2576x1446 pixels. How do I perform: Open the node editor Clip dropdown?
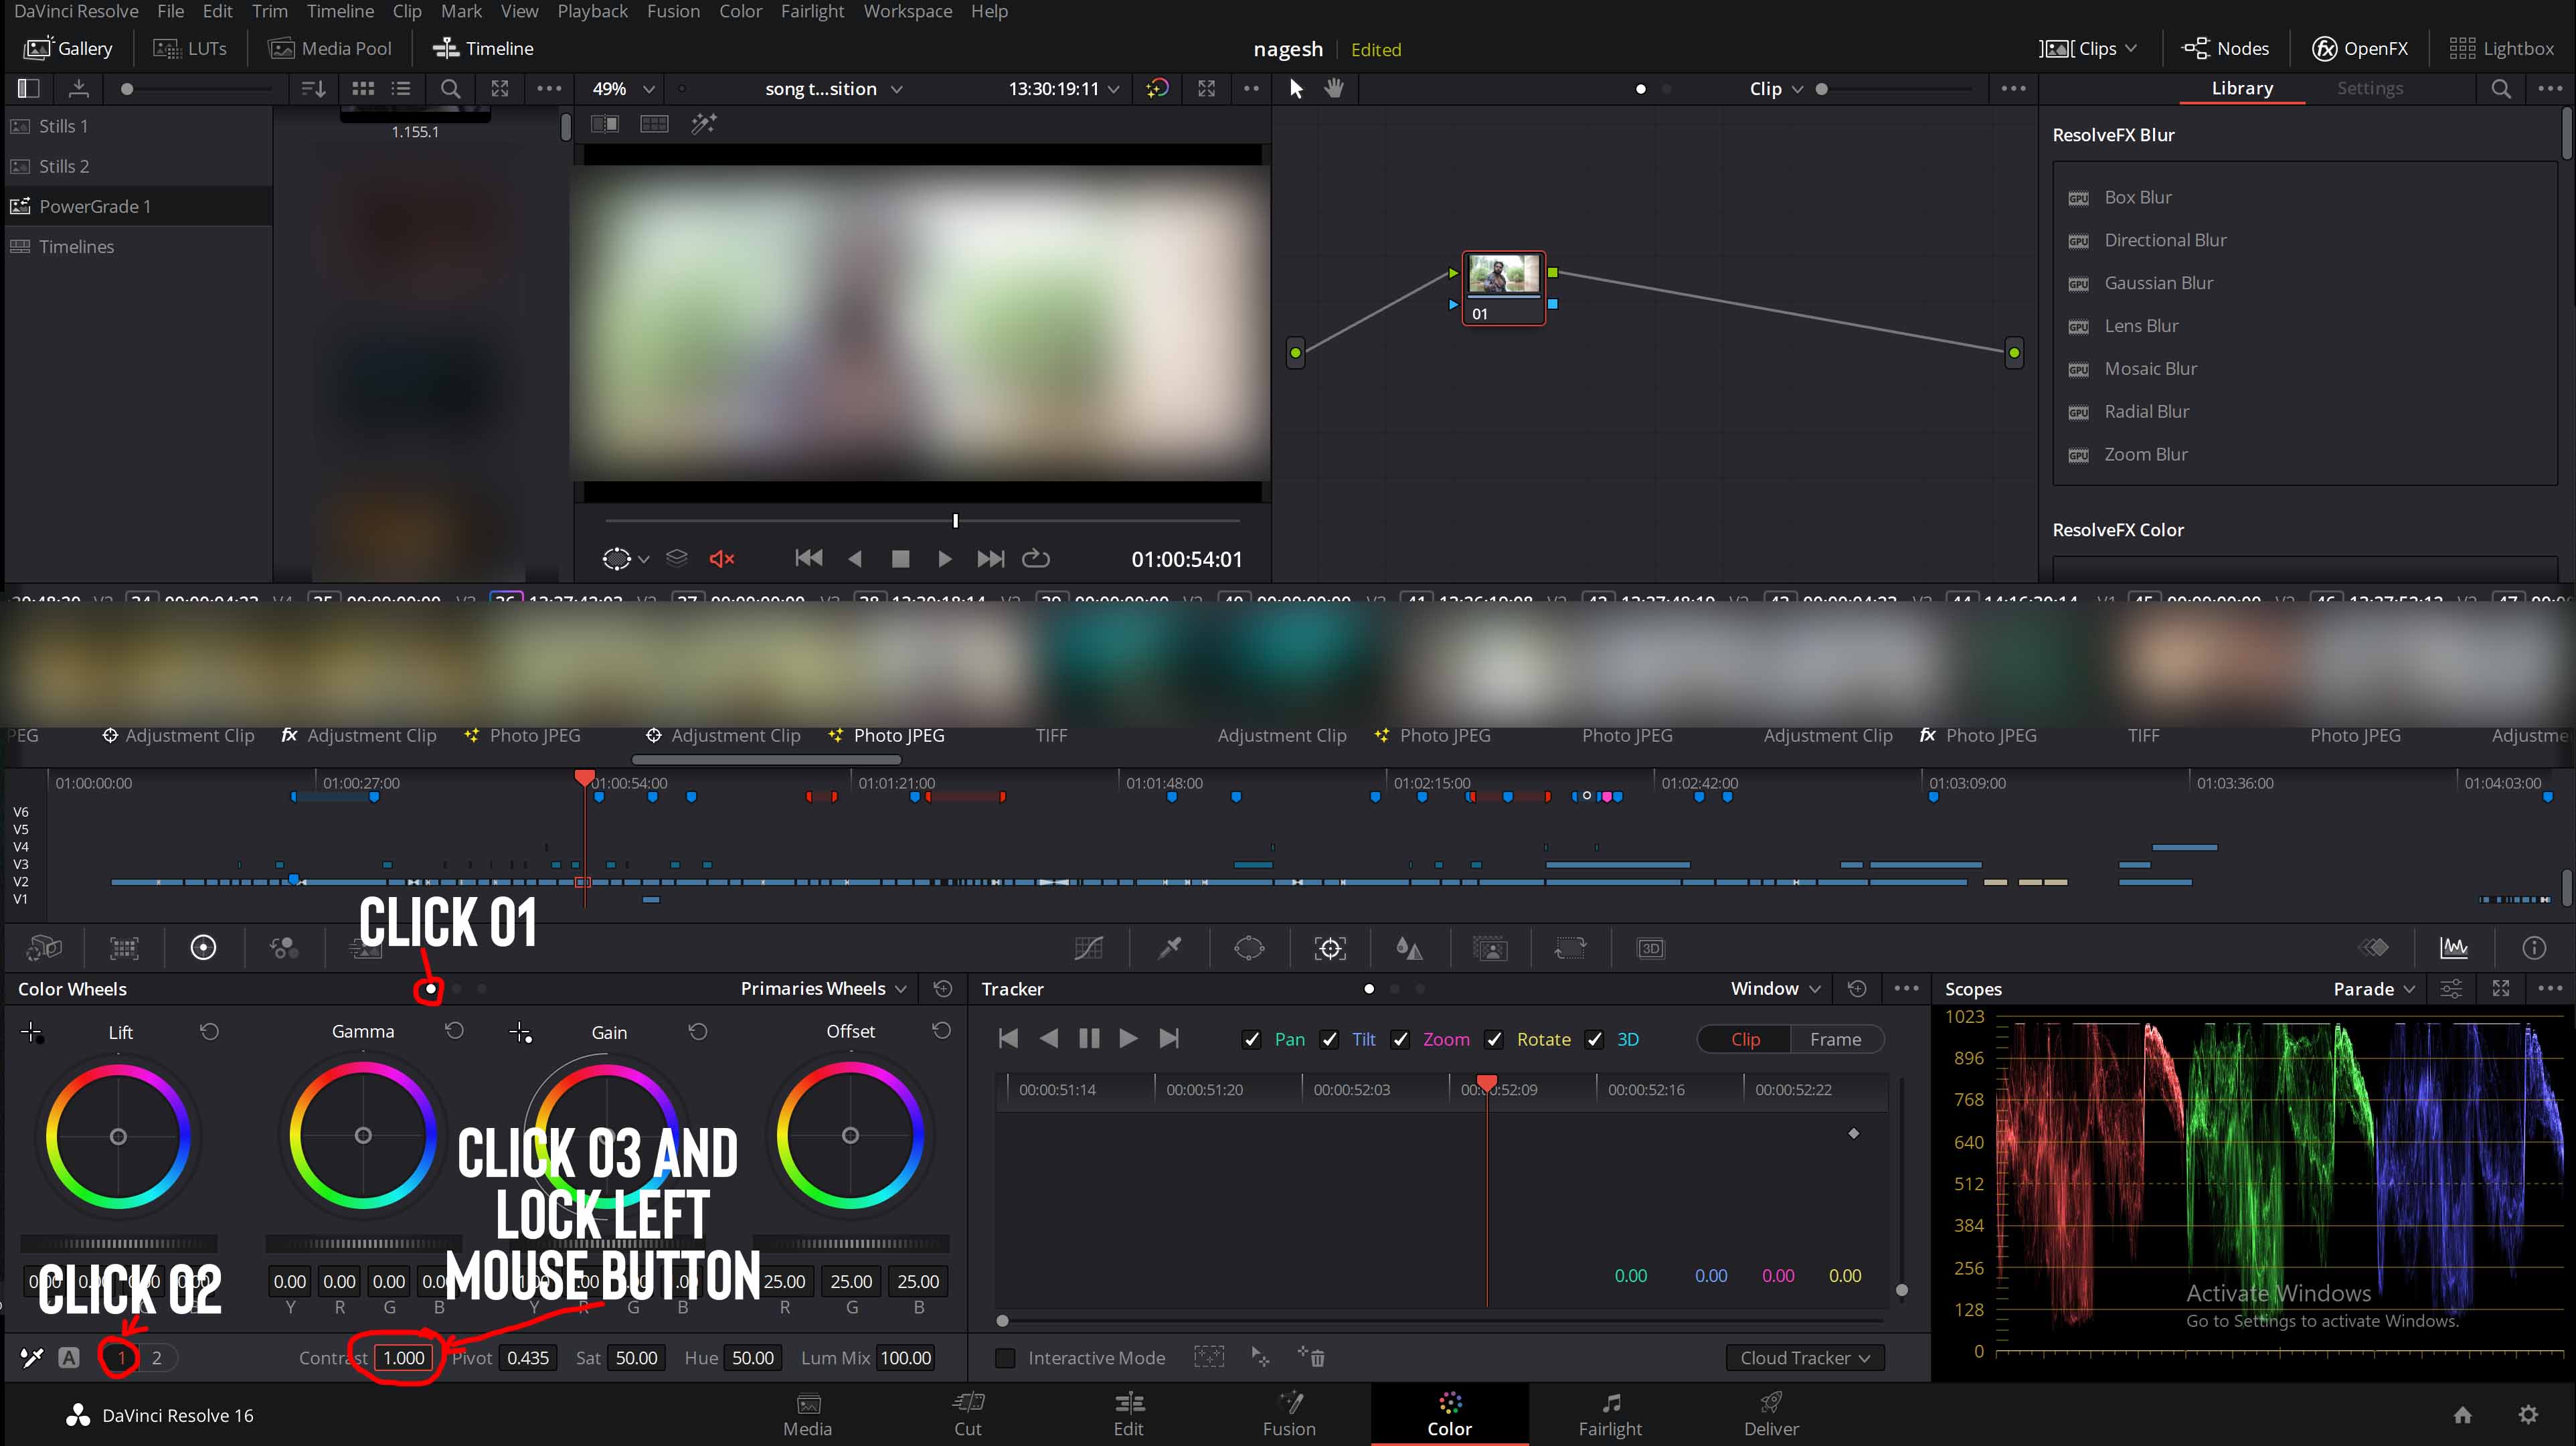(x=1776, y=88)
